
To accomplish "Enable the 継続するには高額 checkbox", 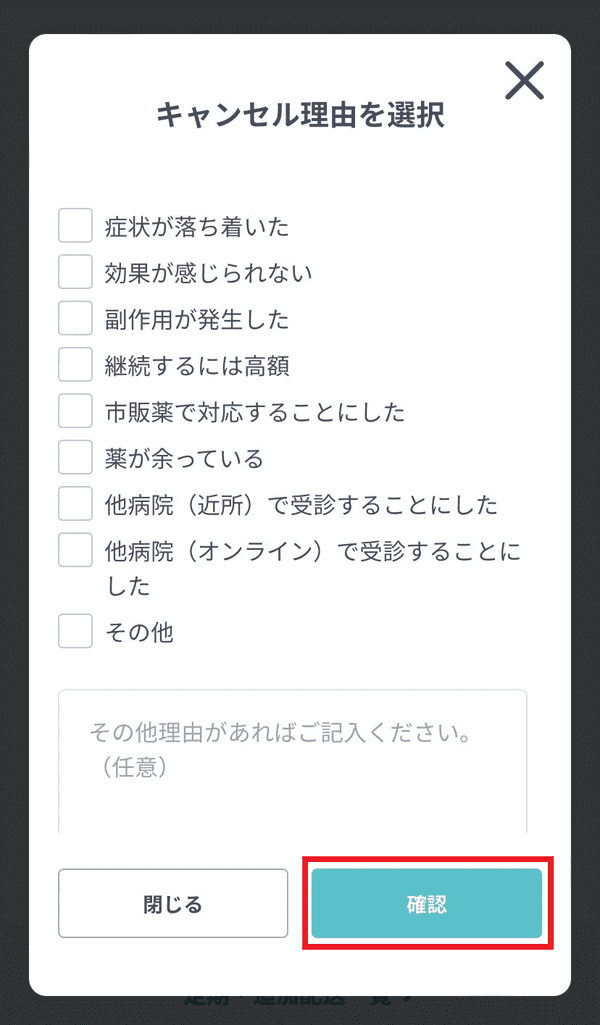I will click(75, 364).
